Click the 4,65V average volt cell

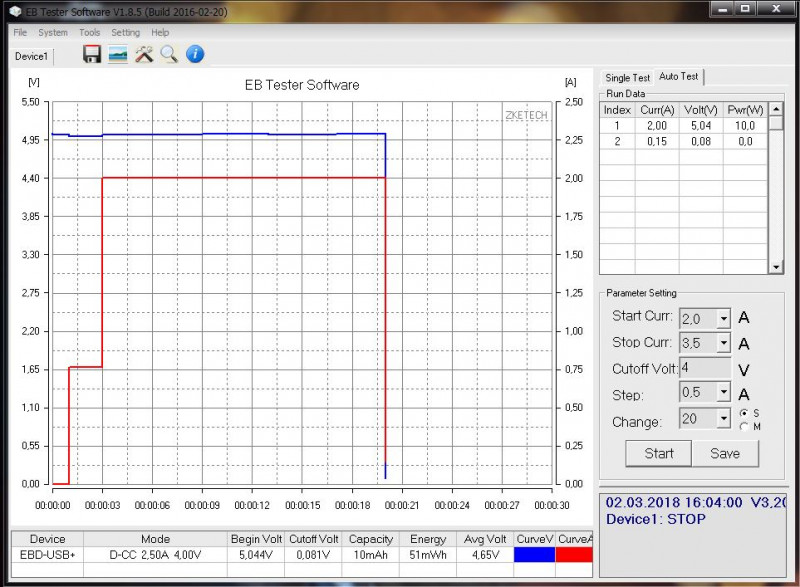tap(485, 554)
